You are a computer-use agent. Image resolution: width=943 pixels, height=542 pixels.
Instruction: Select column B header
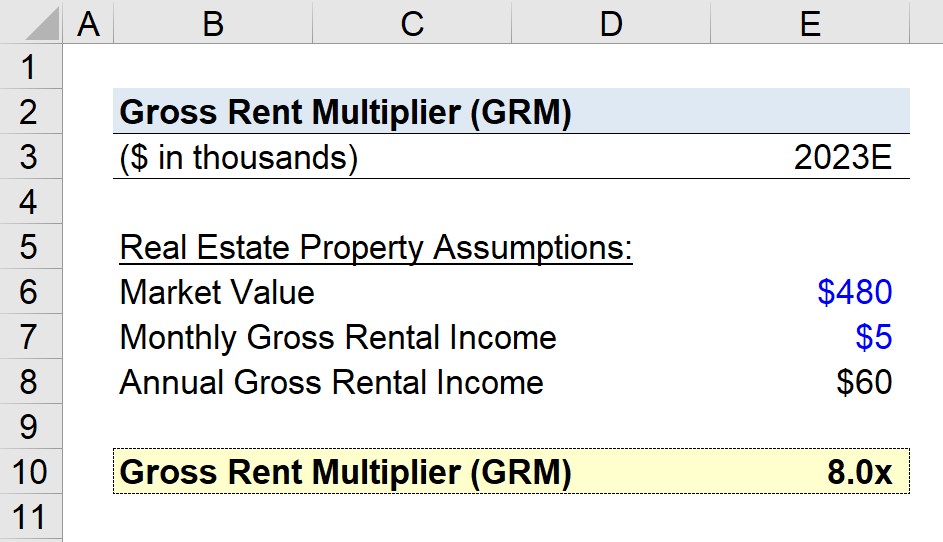(x=213, y=22)
